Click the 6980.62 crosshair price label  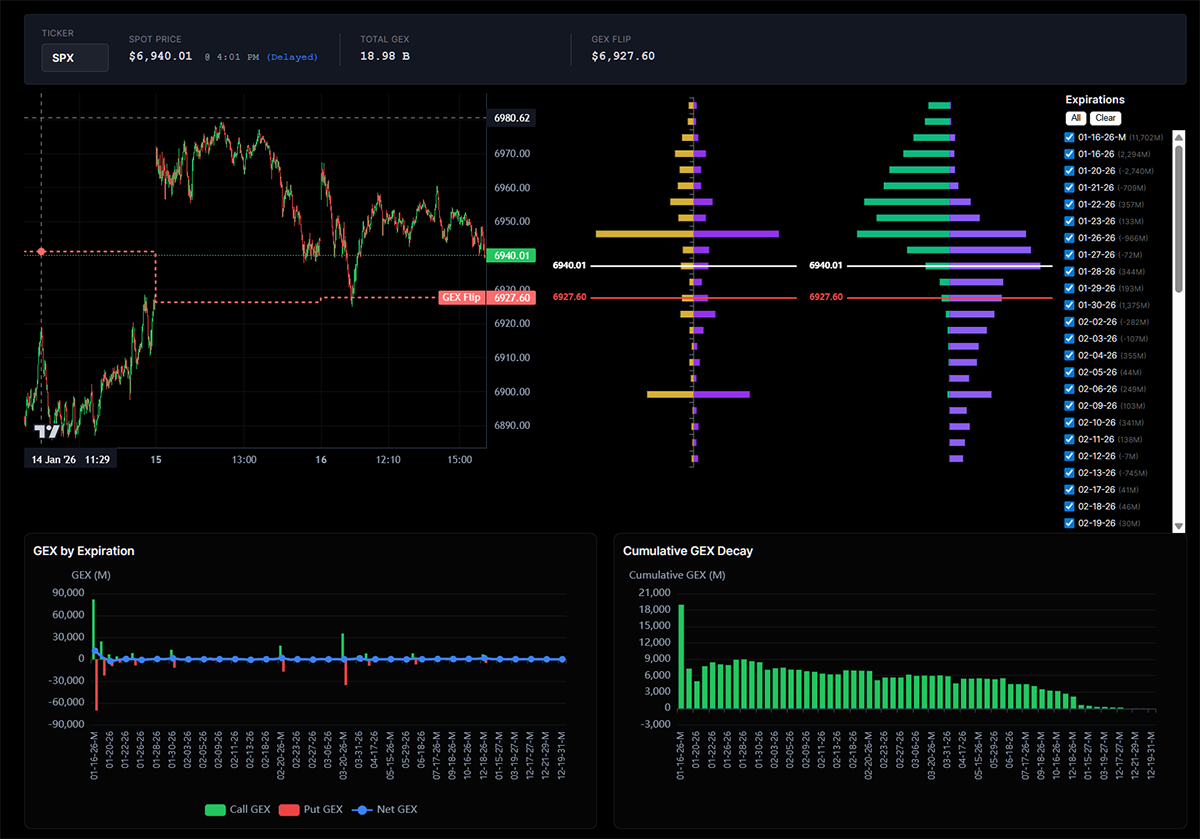coord(512,118)
